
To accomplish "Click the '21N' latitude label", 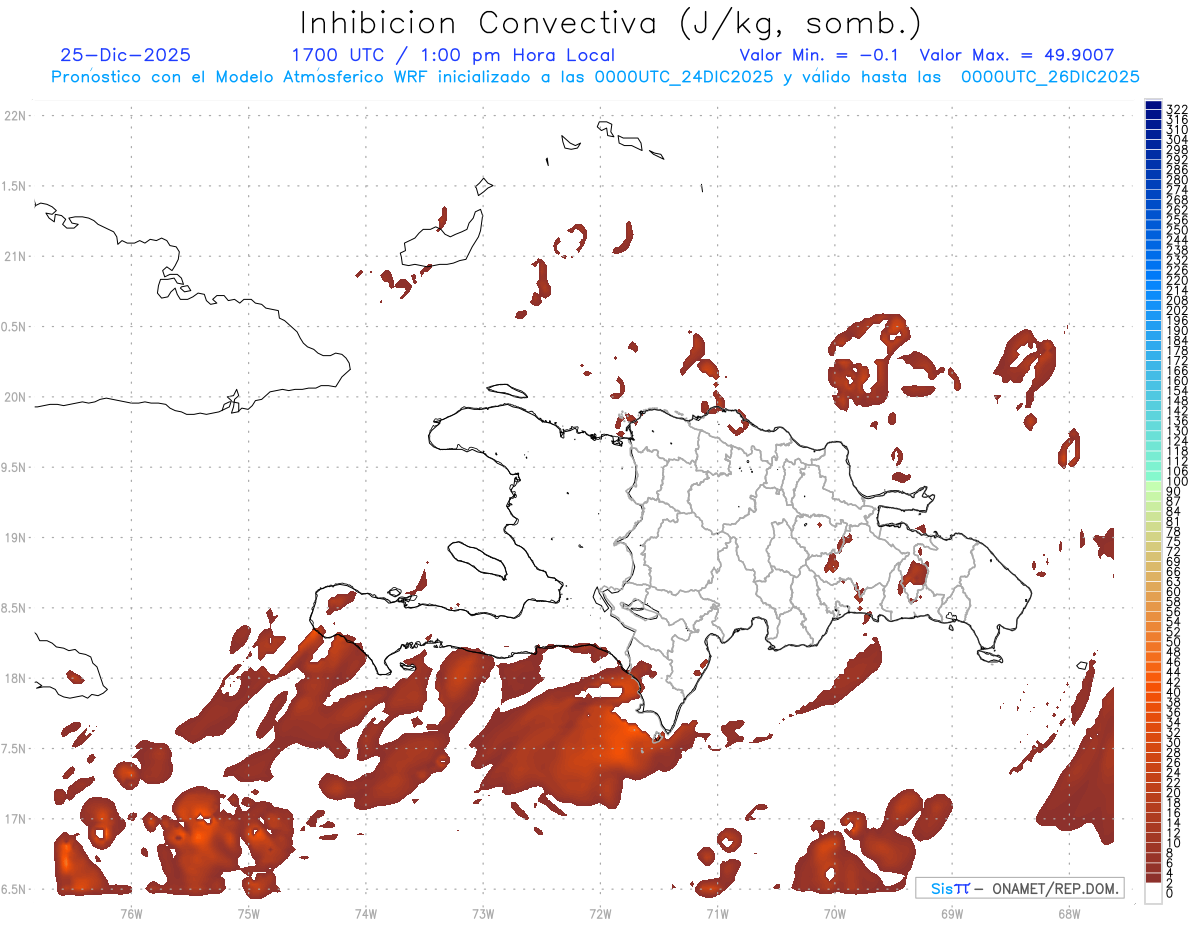I will [15, 256].
